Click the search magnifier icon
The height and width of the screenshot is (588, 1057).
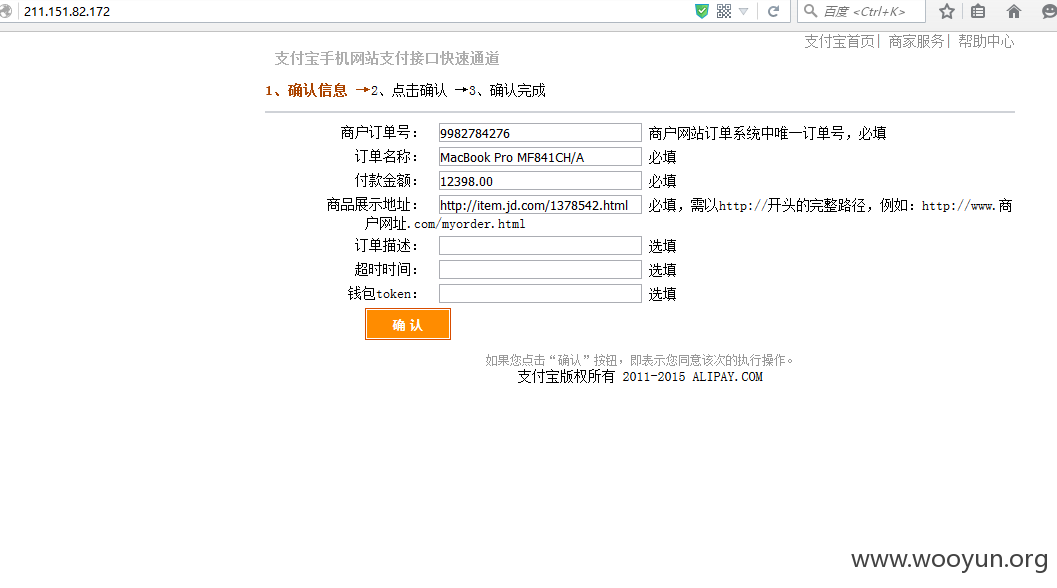tap(810, 11)
